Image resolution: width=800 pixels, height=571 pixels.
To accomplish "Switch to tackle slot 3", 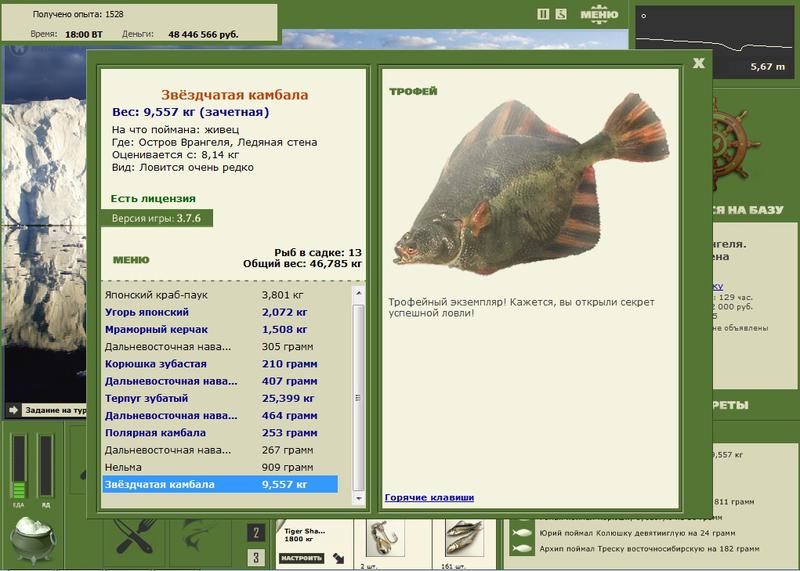I will [x=256, y=557].
